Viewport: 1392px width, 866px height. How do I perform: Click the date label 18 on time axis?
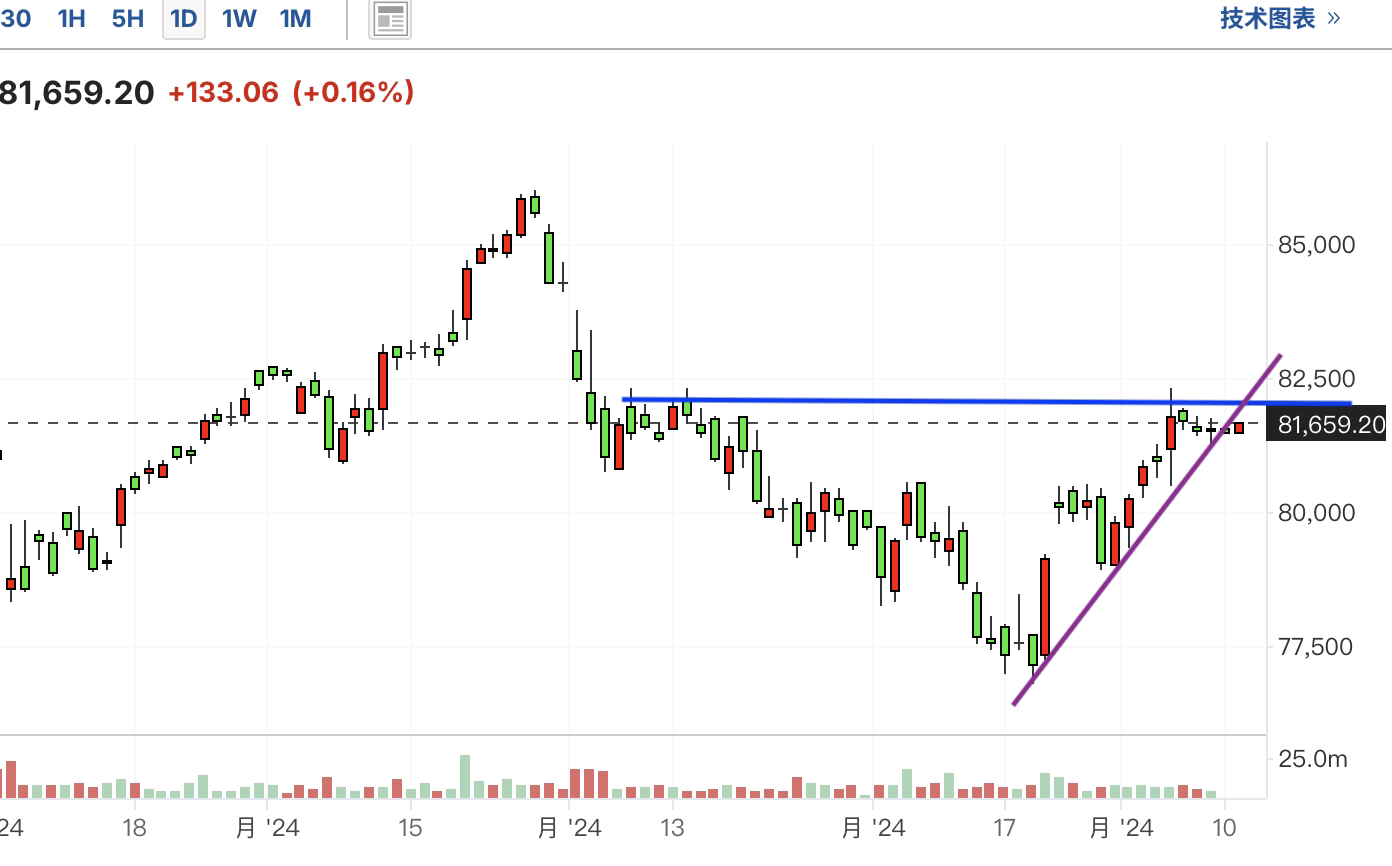click(x=134, y=828)
